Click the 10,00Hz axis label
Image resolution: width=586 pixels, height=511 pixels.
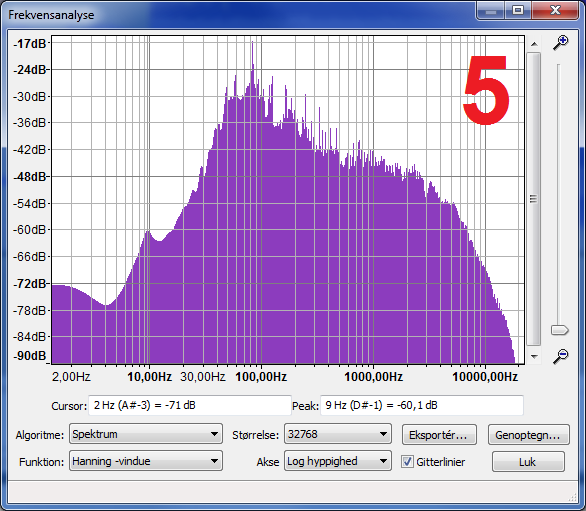149,376
